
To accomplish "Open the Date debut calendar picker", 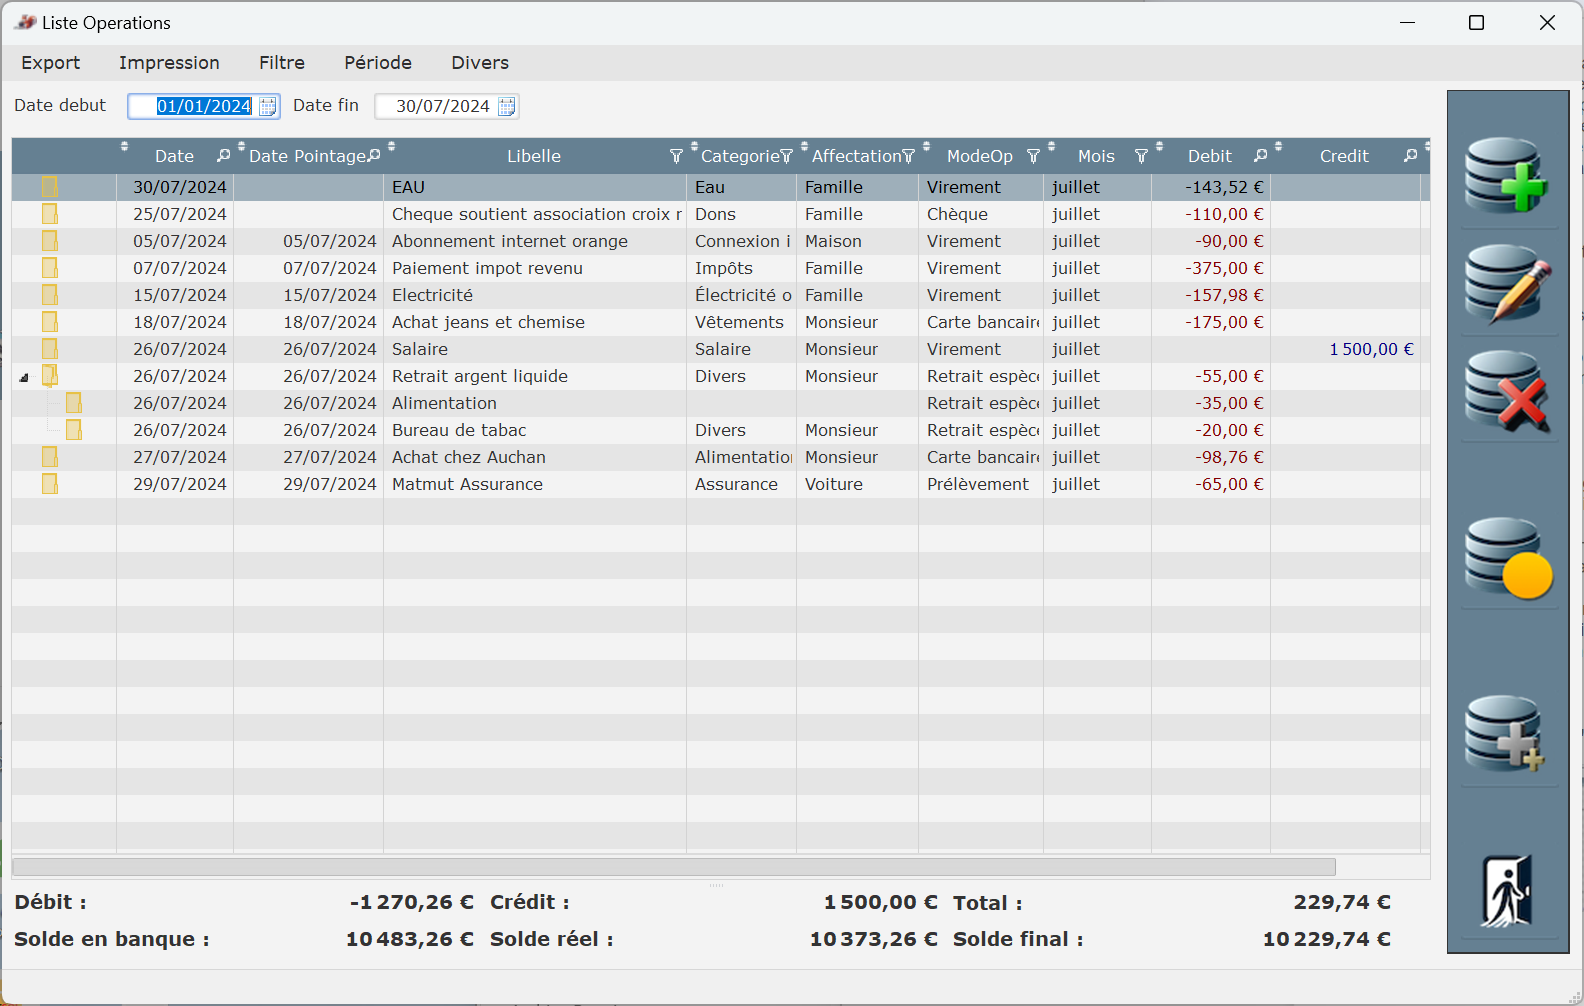I will 268,107.
